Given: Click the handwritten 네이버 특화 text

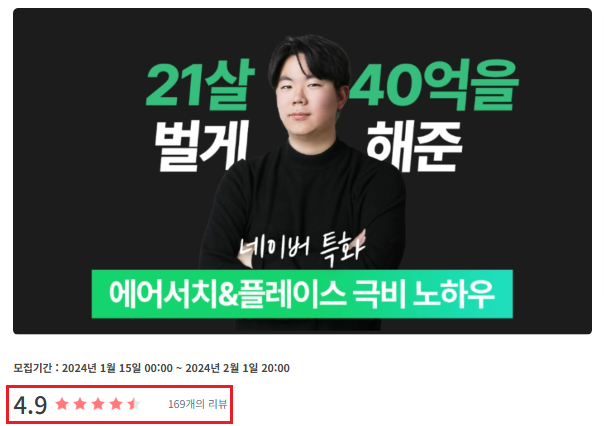Looking at the screenshot, I should pos(302,247).
